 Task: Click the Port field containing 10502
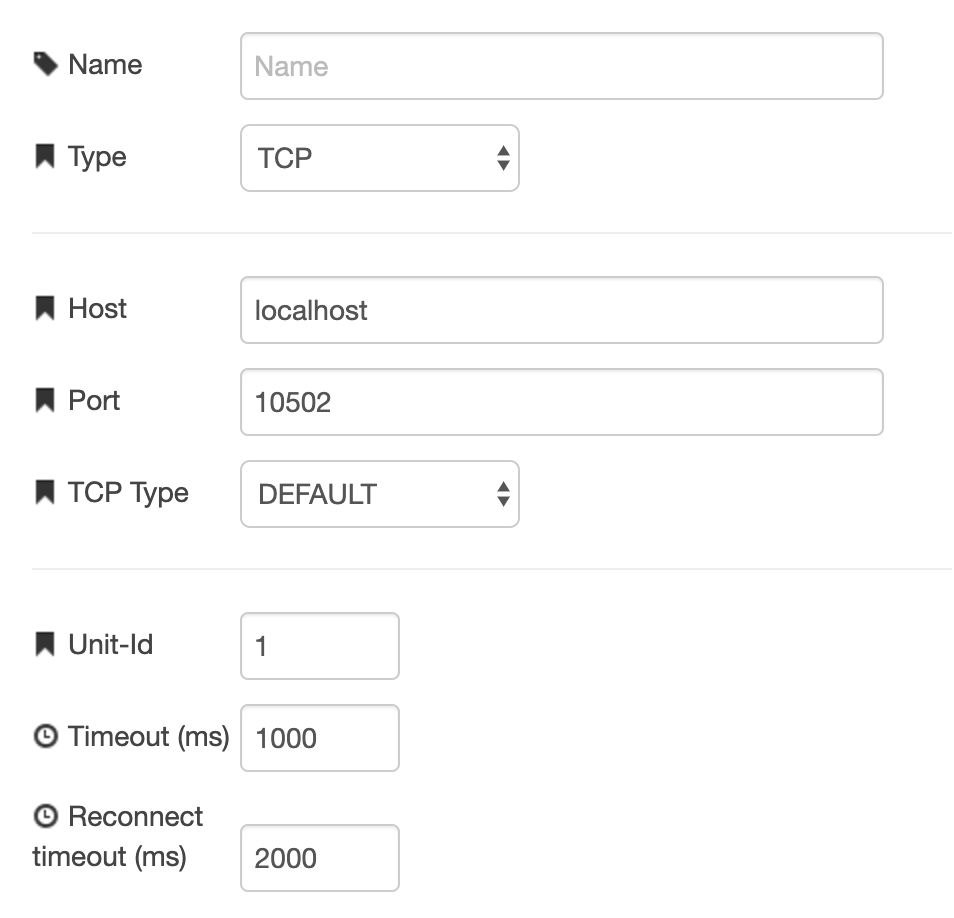click(x=562, y=402)
